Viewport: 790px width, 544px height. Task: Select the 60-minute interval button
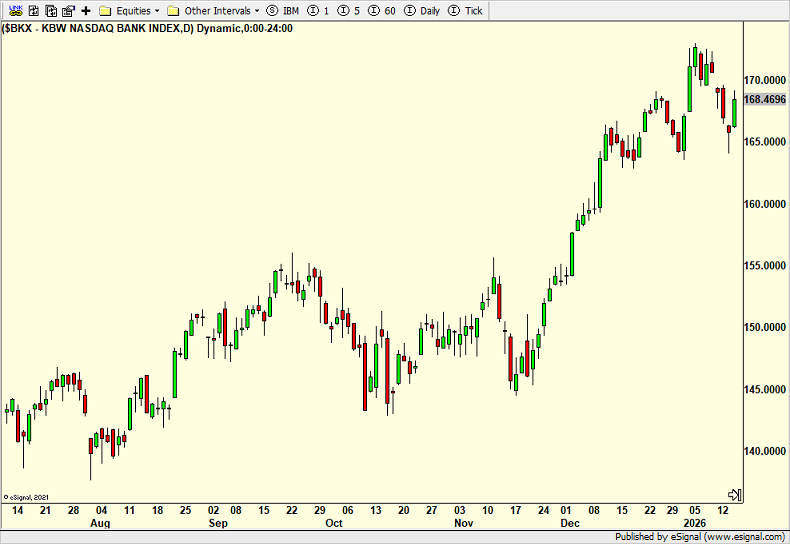[383, 10]
